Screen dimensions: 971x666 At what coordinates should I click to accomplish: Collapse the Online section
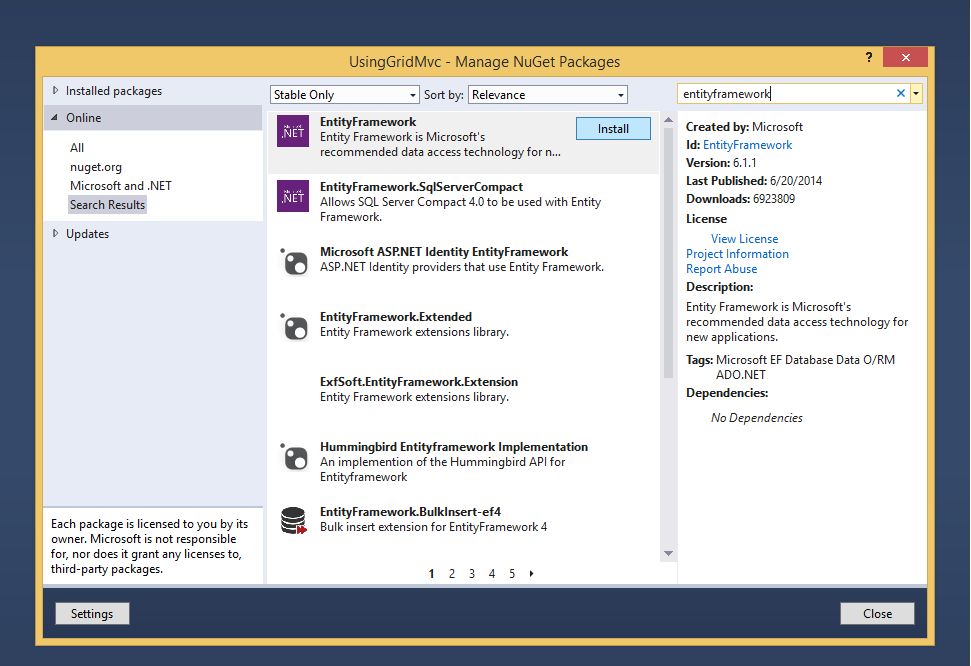[55, 118]
